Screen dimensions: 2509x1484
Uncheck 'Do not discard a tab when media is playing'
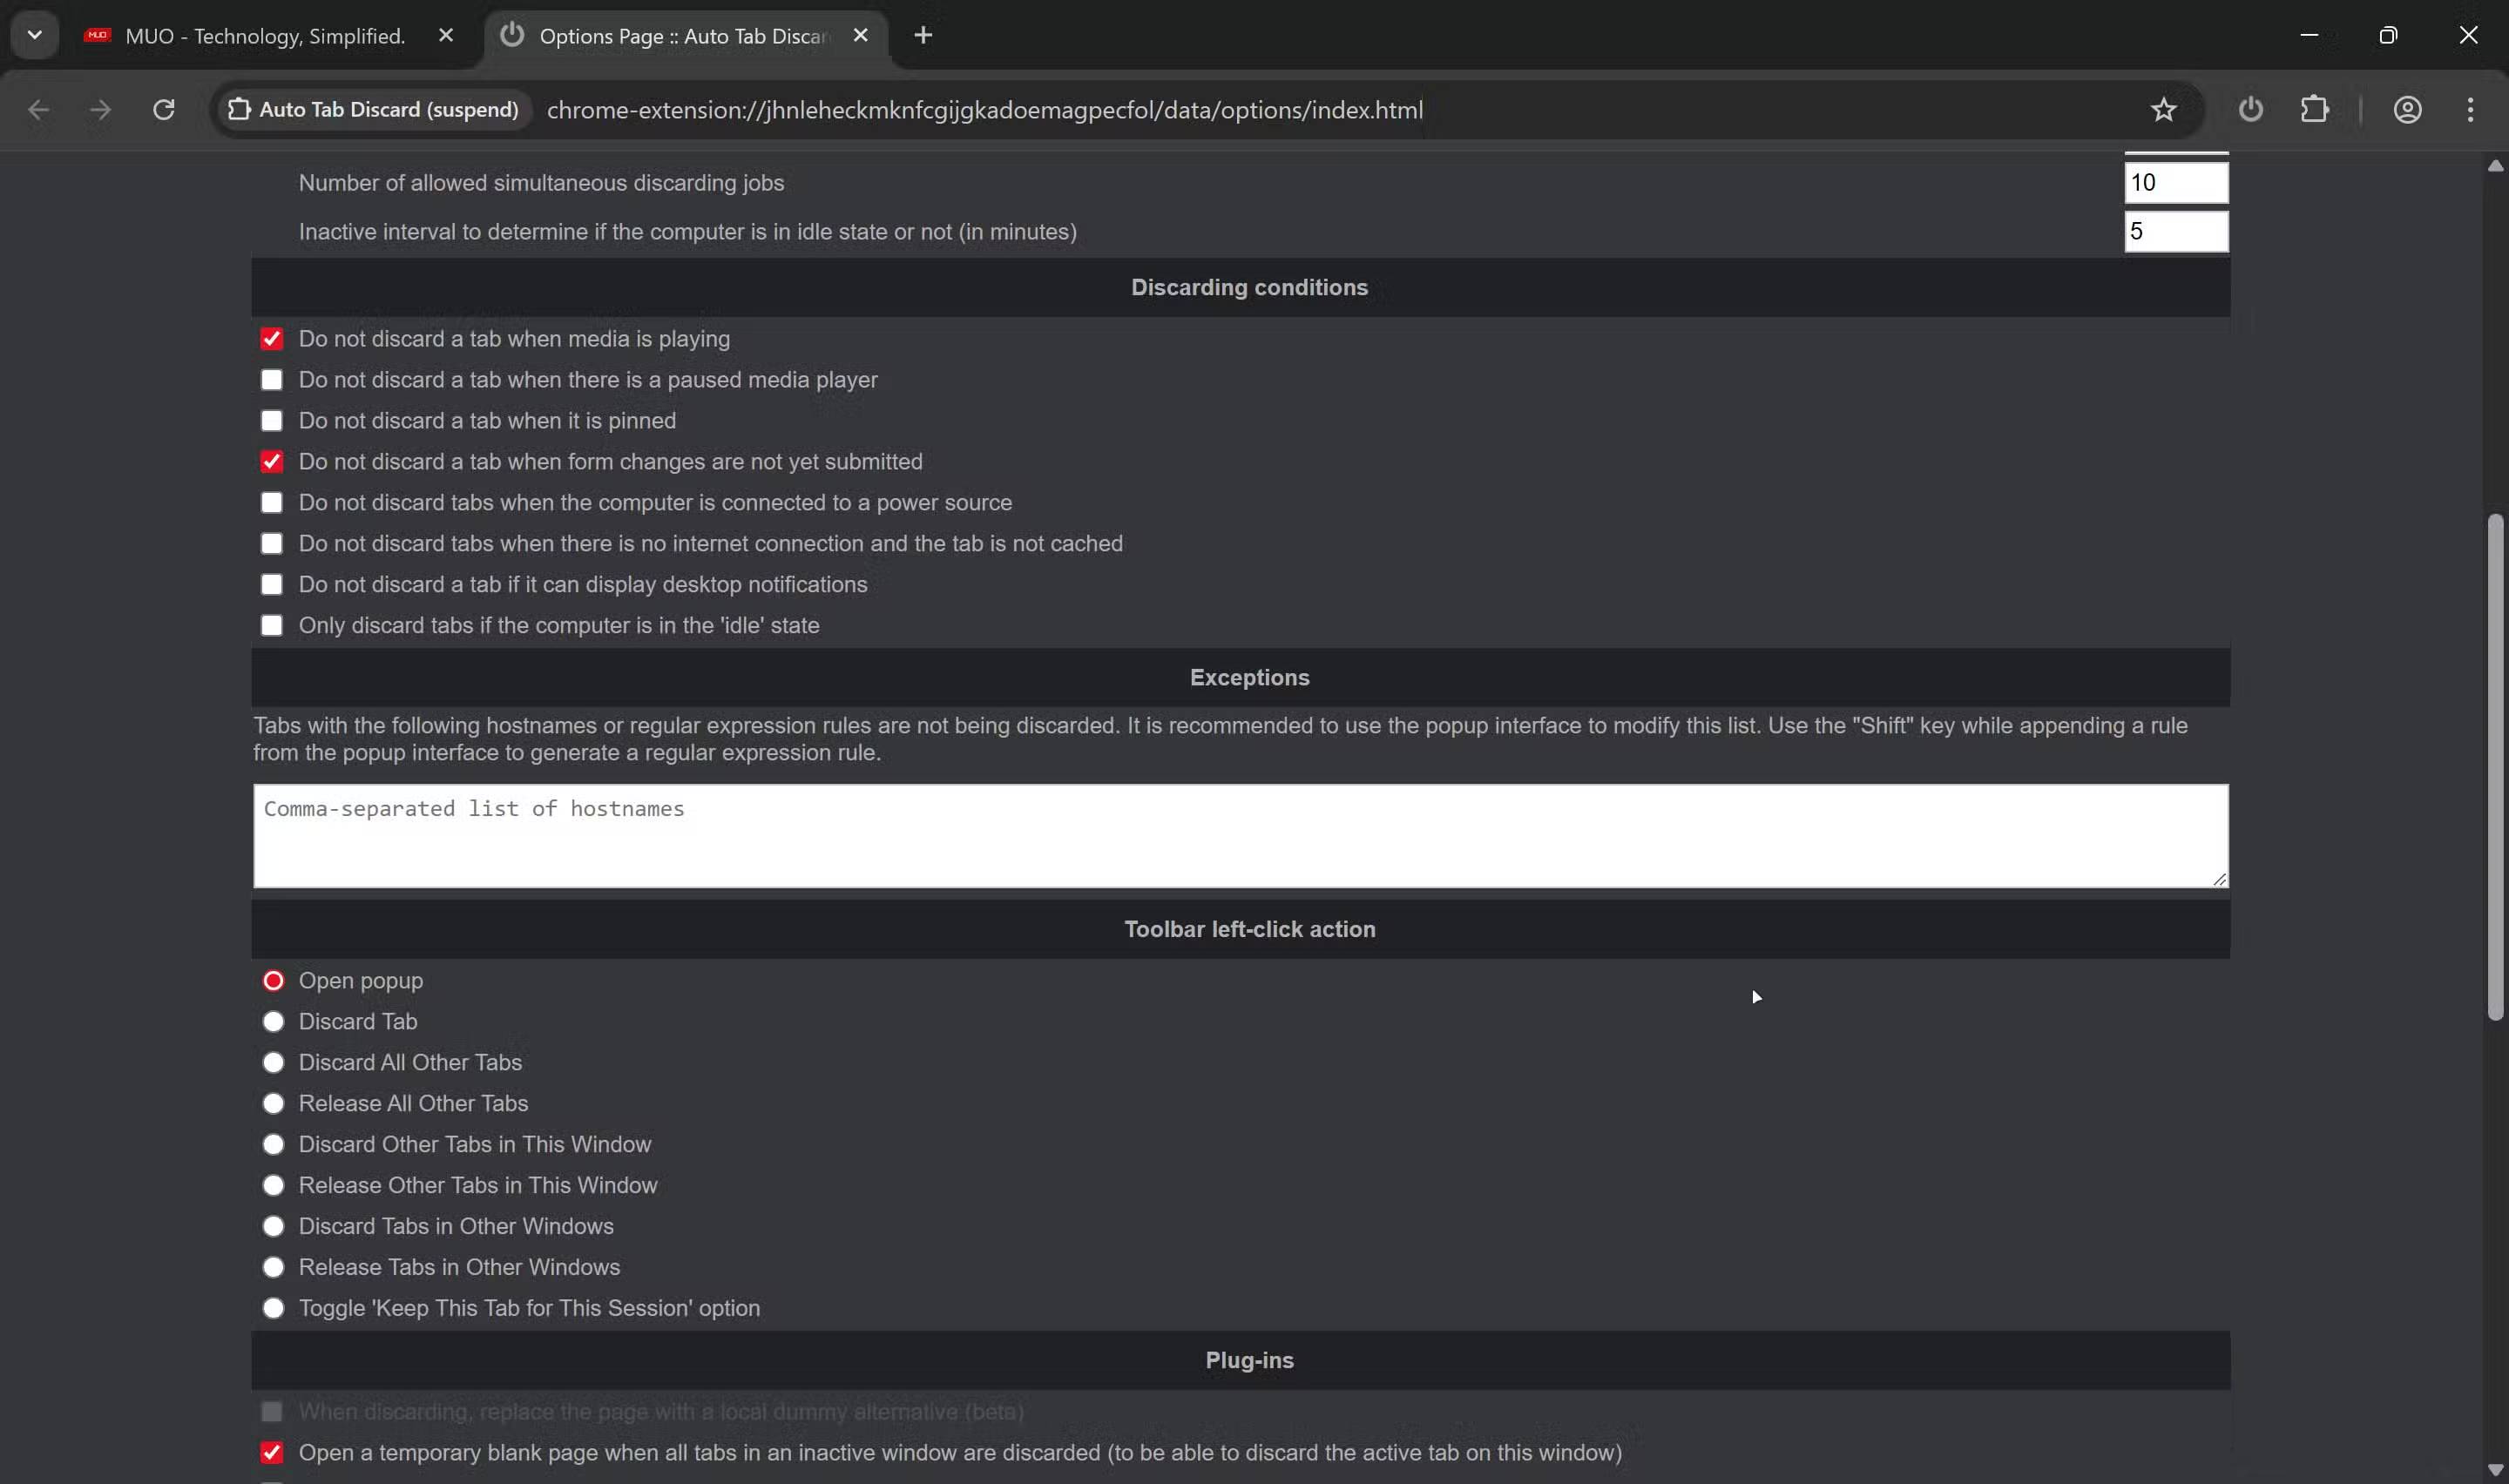272,338
